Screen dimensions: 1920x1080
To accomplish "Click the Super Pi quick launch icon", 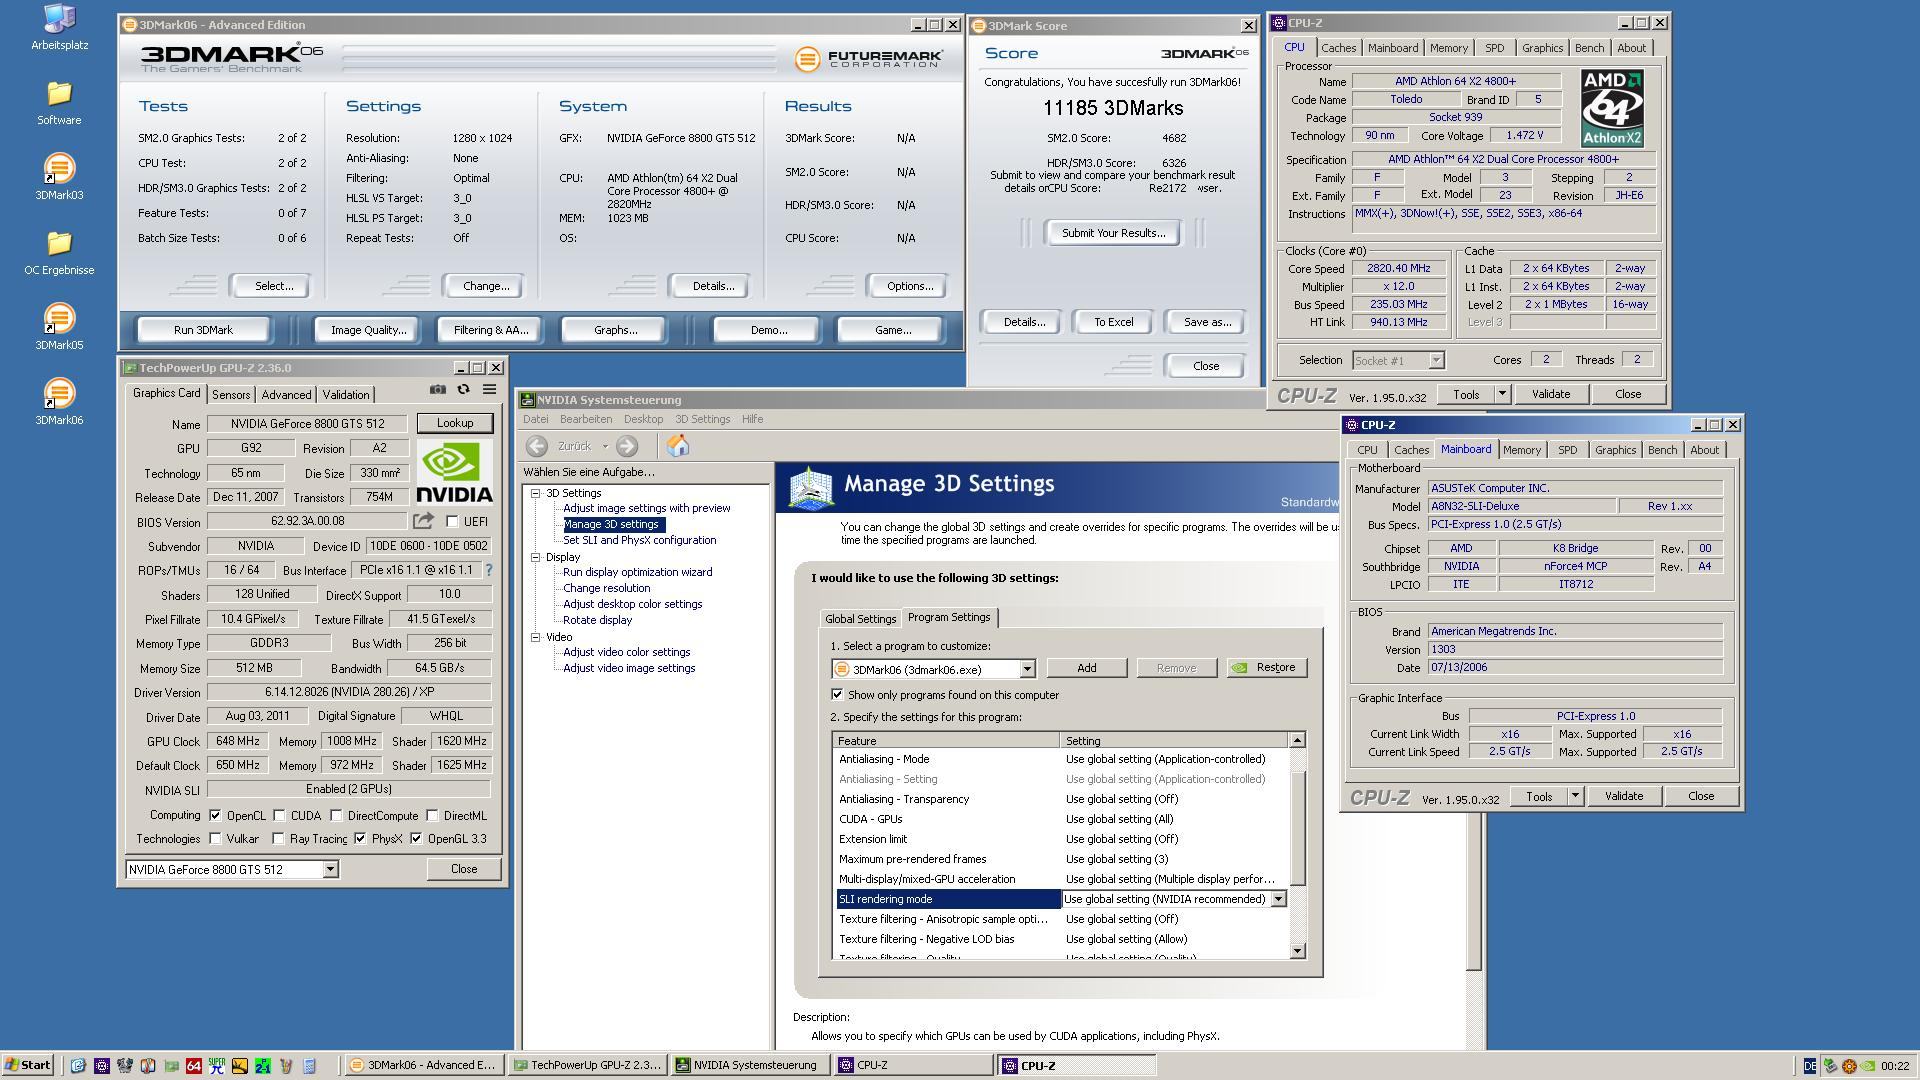I will (216, 1066).
